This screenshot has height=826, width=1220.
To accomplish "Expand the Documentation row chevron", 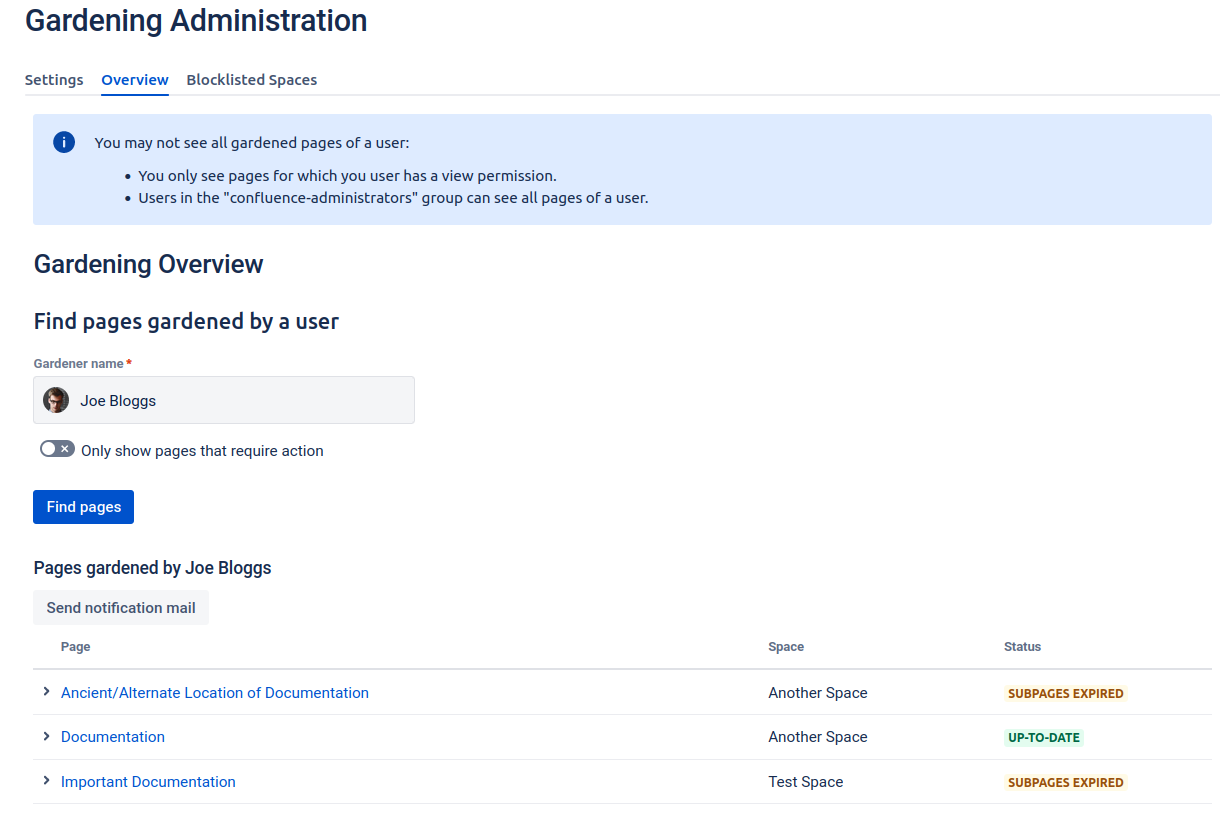I will click(x=46, y=736).
